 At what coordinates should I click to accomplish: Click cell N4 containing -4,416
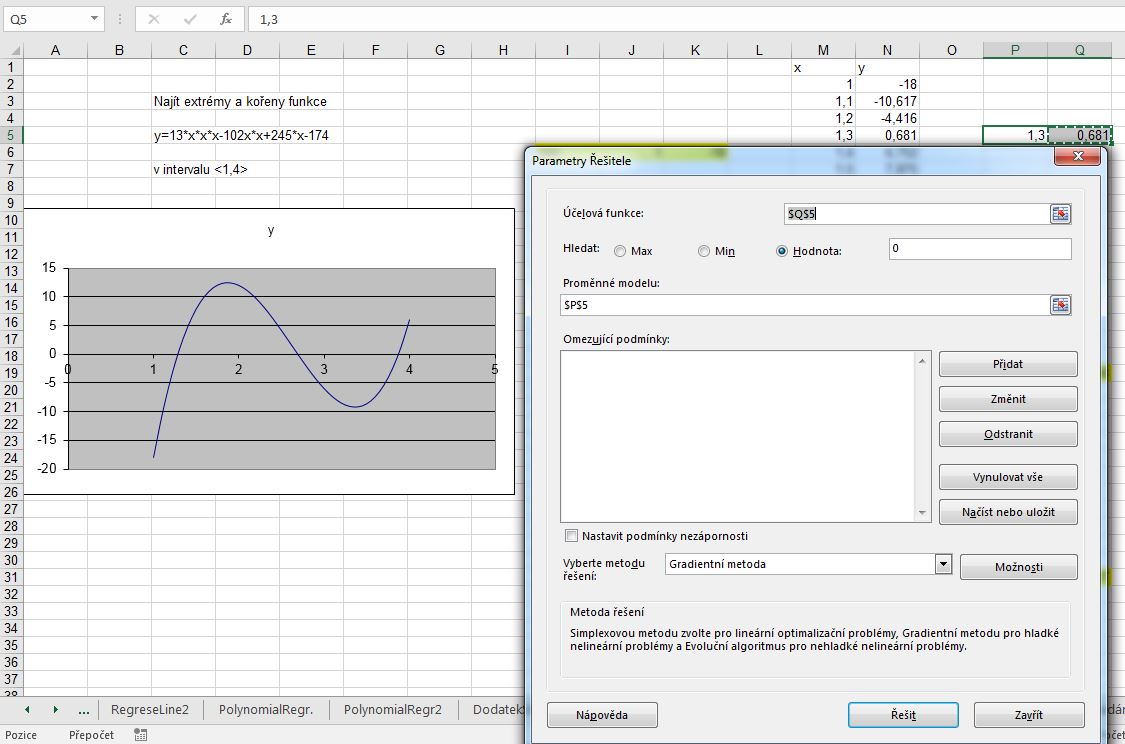887,118
